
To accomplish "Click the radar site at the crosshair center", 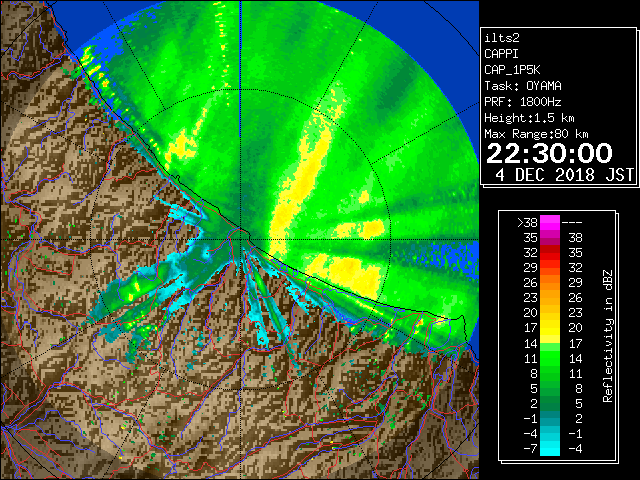I will (x=241, y=240).
